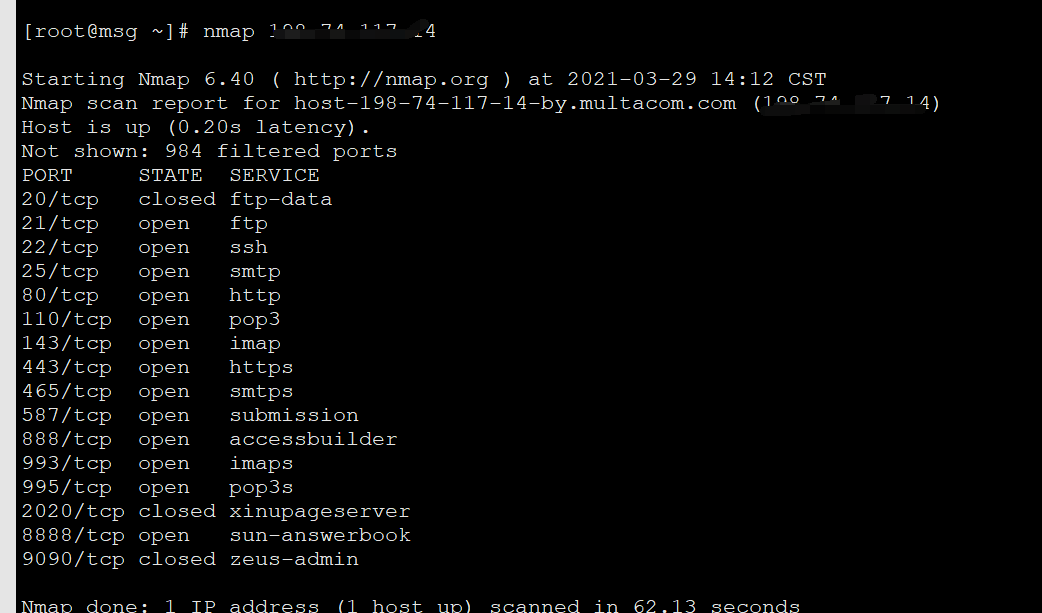Select the 443/tcp https row
The image size is (1042, 613).
point(157,368)
